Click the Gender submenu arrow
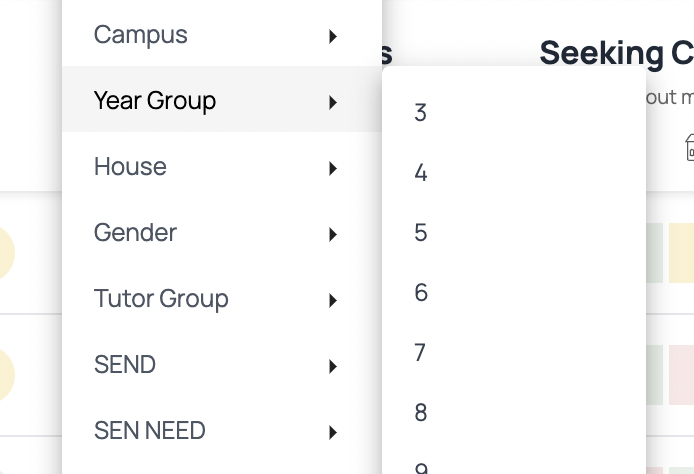The height and width of the screenshot is (474, 694). 333,235
